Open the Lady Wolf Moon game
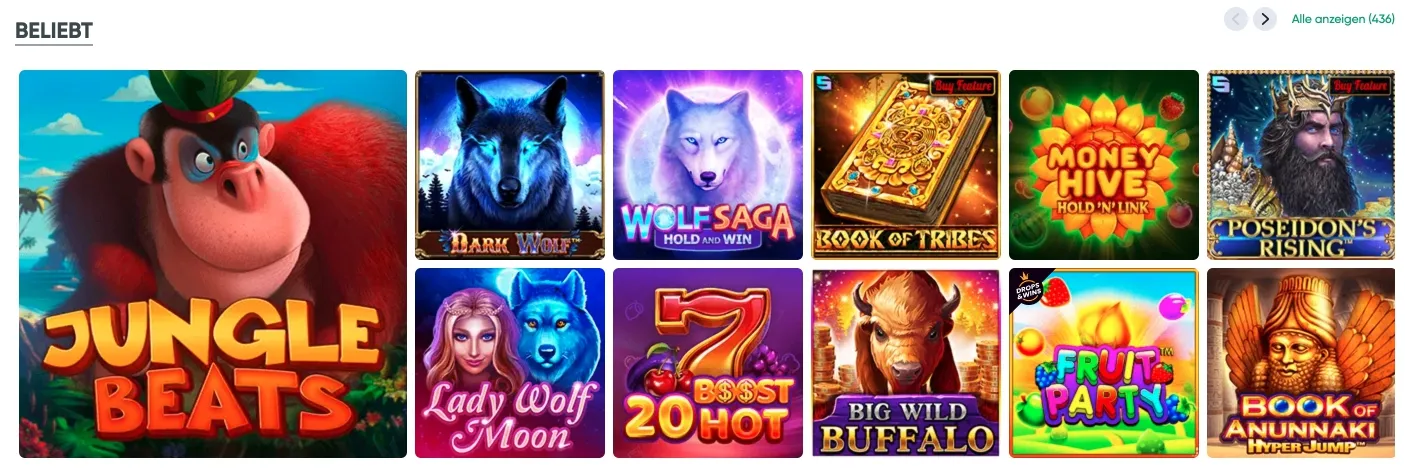Viewport: 1405px width, 468px height. click(x=510, y=363)
